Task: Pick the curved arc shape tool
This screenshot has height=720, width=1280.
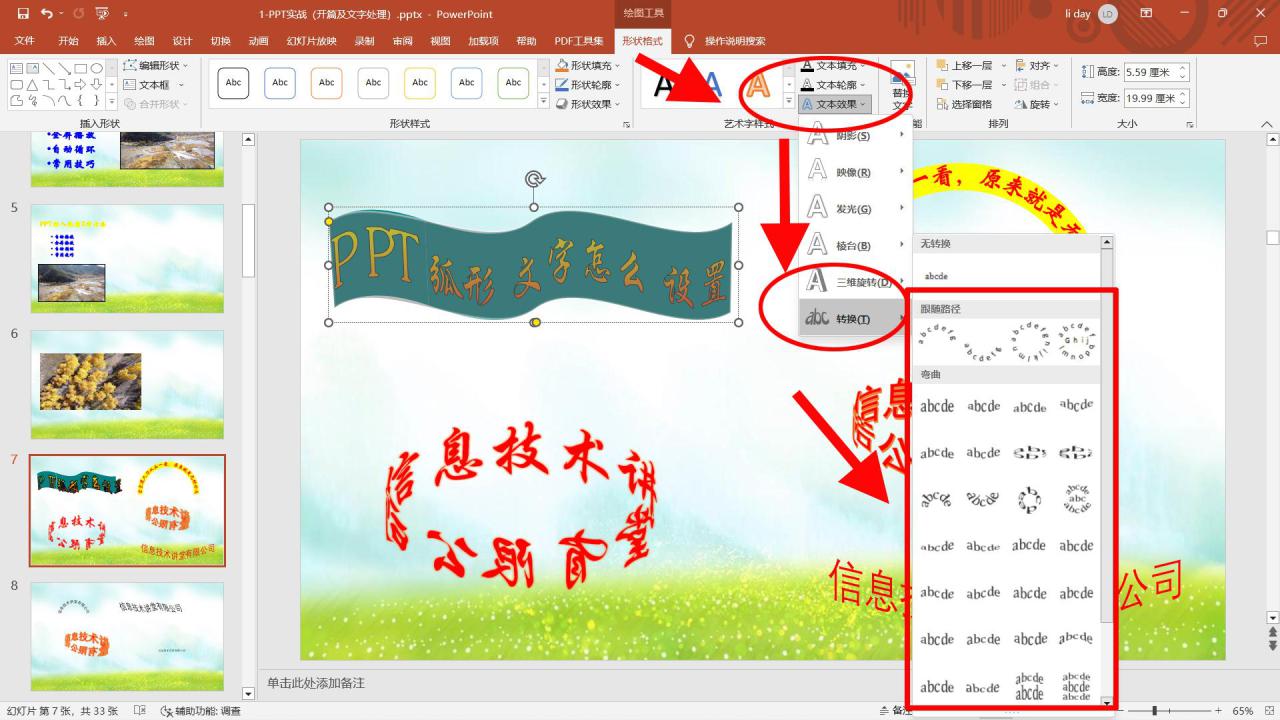Action: pos(48,101)
